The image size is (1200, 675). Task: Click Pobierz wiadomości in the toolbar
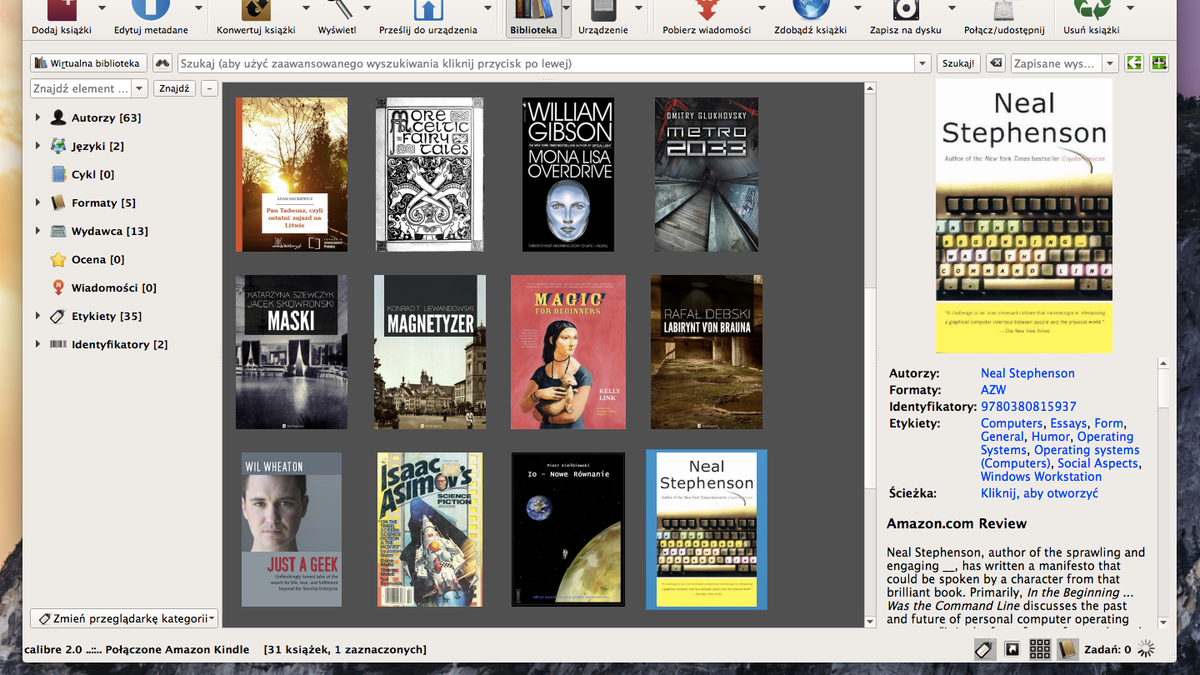tap(707, 20)
